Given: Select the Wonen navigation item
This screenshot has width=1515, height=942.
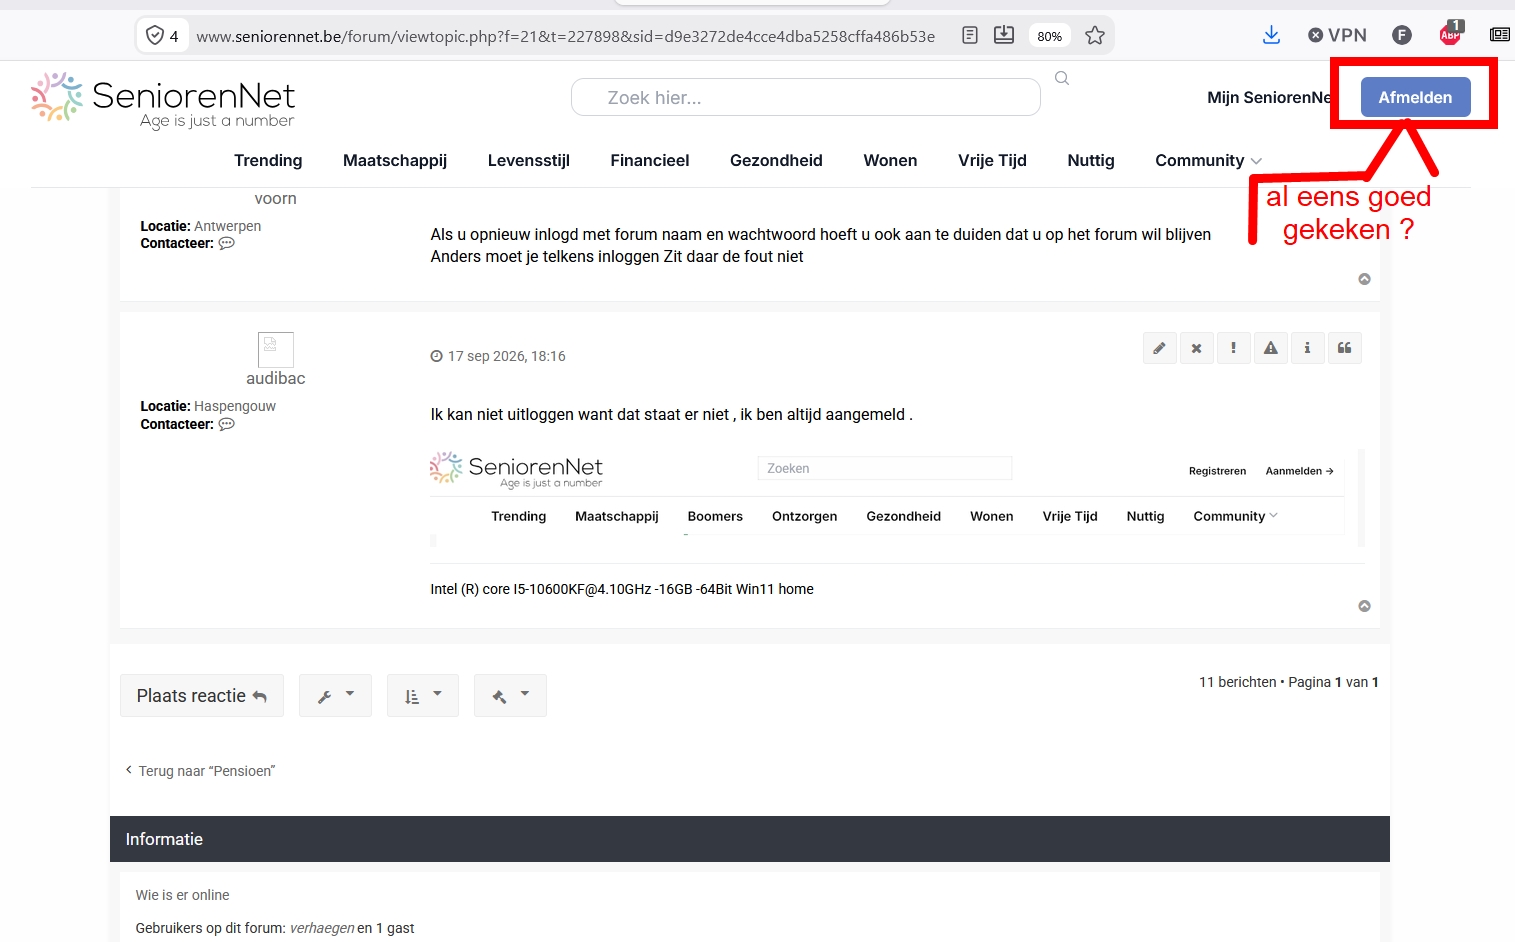Looking at the screenshot, I should (890, 160).
